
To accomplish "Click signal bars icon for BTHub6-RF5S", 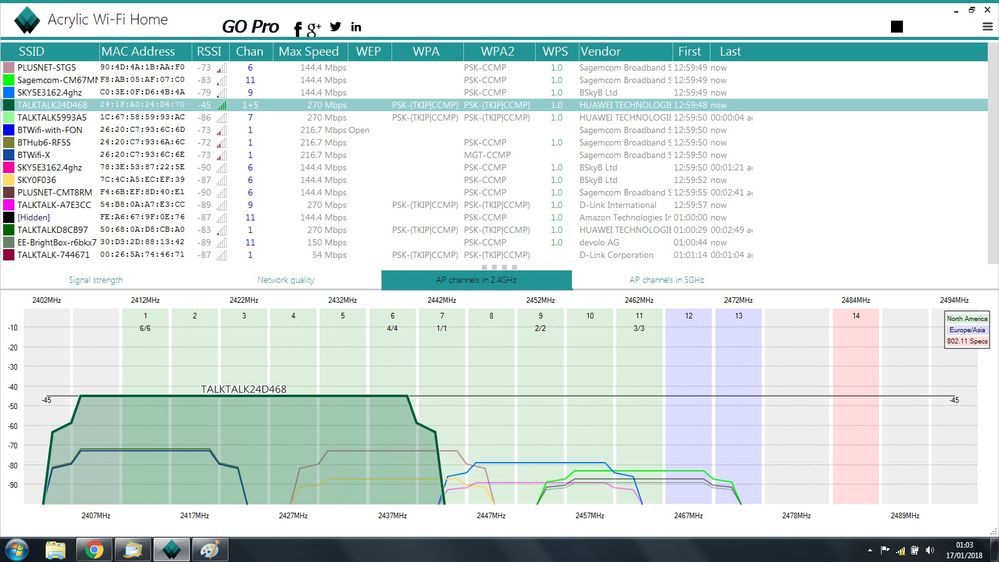I will [x=222, y=143].
